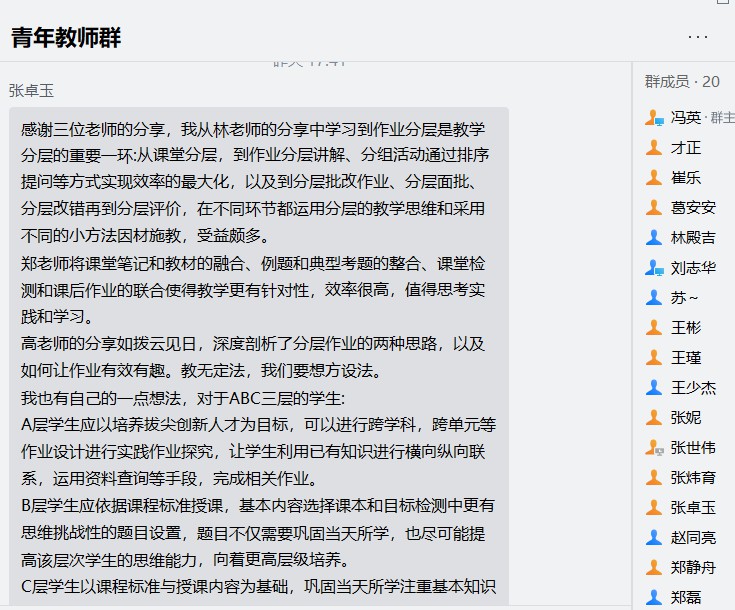This screenshot has width=735, height=610.
Task: Click 刘志华's avatar icon with computer badge
Action: pos(654,268)
